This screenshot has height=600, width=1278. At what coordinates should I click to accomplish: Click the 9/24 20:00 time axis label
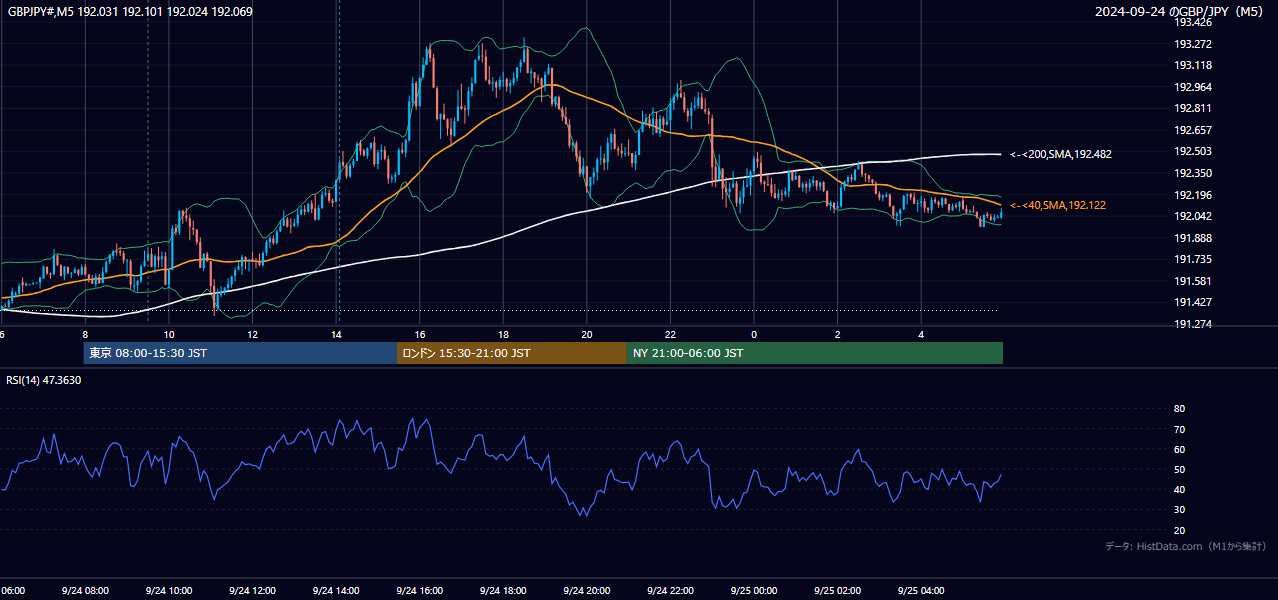(x=587, y=591)
